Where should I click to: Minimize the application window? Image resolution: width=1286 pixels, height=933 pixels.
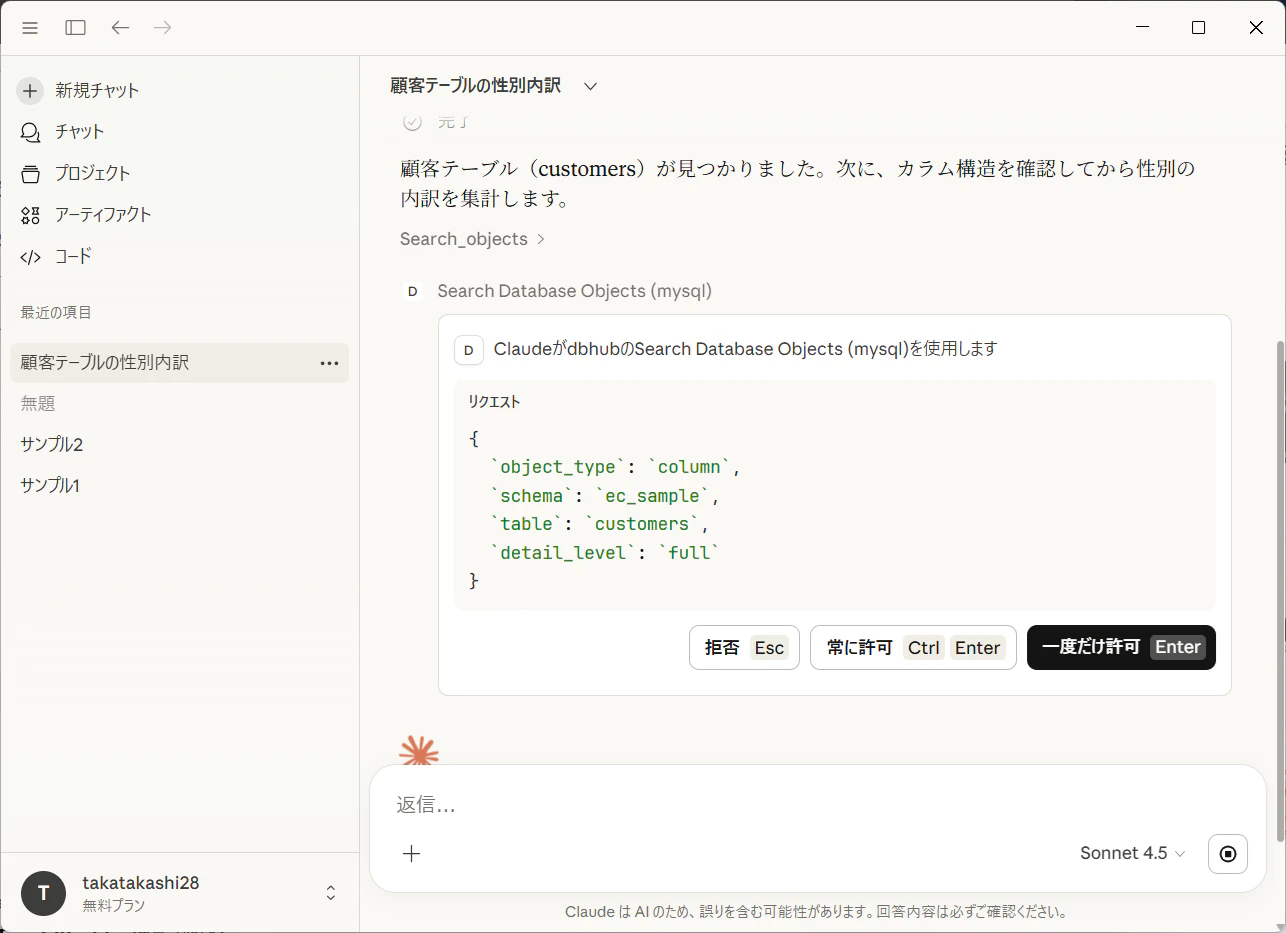point(1141,28)
